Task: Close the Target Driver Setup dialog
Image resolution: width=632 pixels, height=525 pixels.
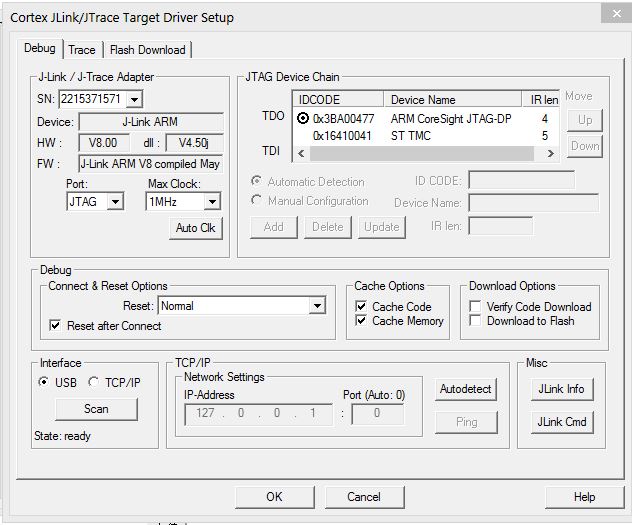Action: point(616,13)
